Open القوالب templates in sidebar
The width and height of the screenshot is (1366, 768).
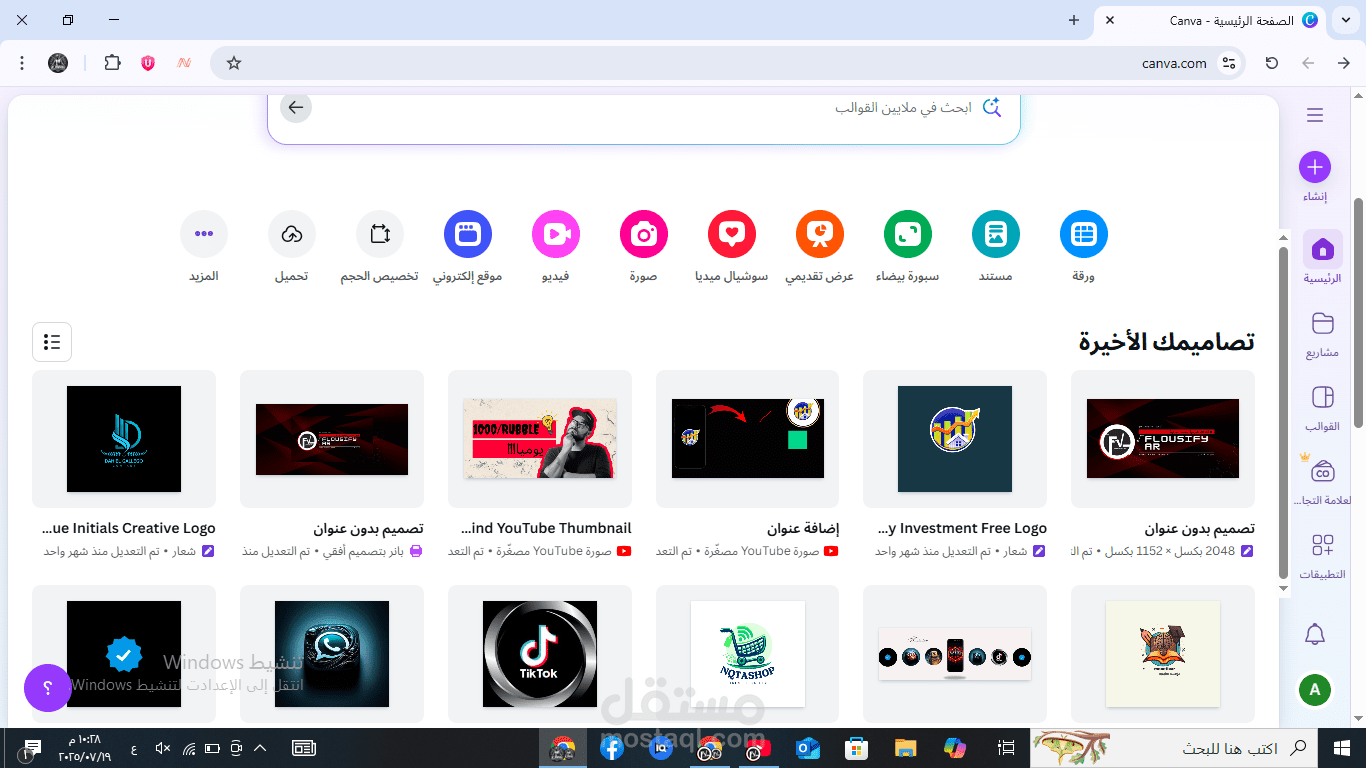coord(1322,407)
